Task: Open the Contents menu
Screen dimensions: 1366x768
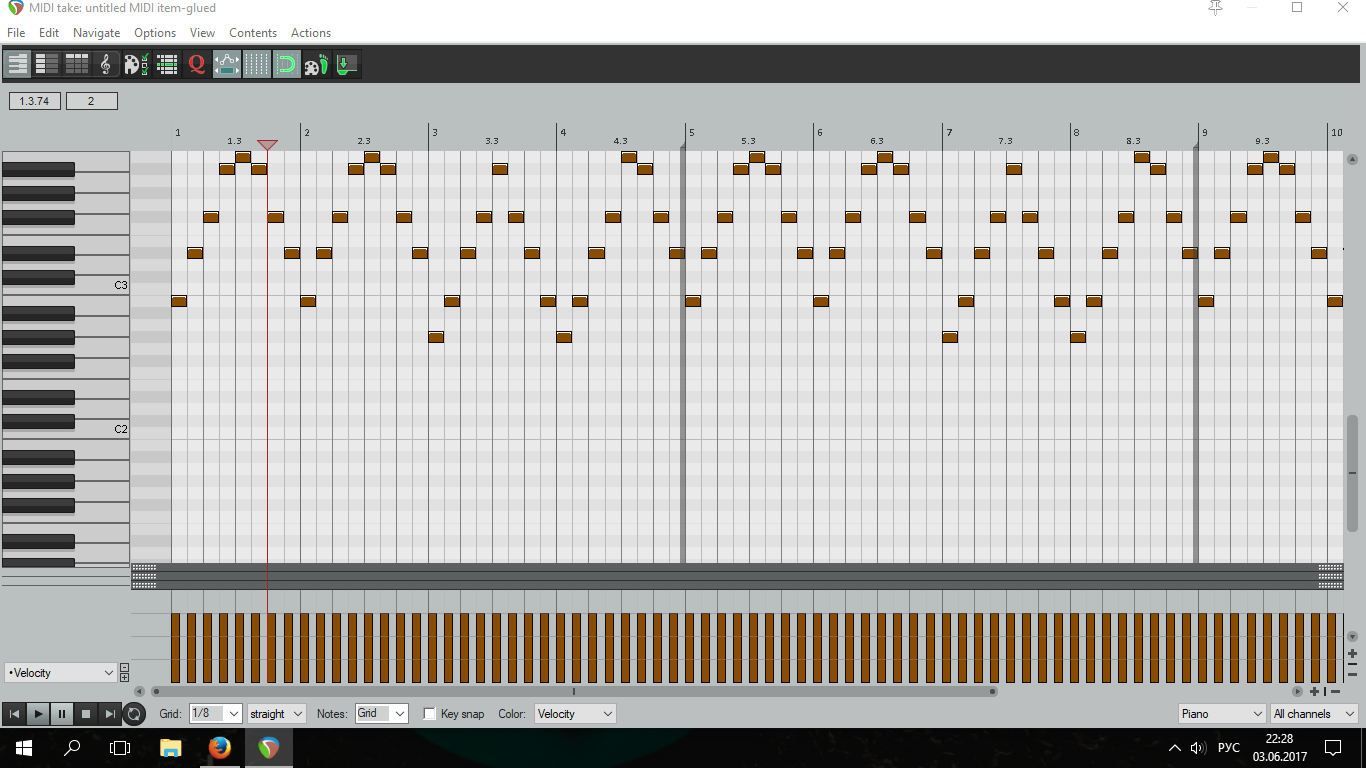Action: click(253, 33)
